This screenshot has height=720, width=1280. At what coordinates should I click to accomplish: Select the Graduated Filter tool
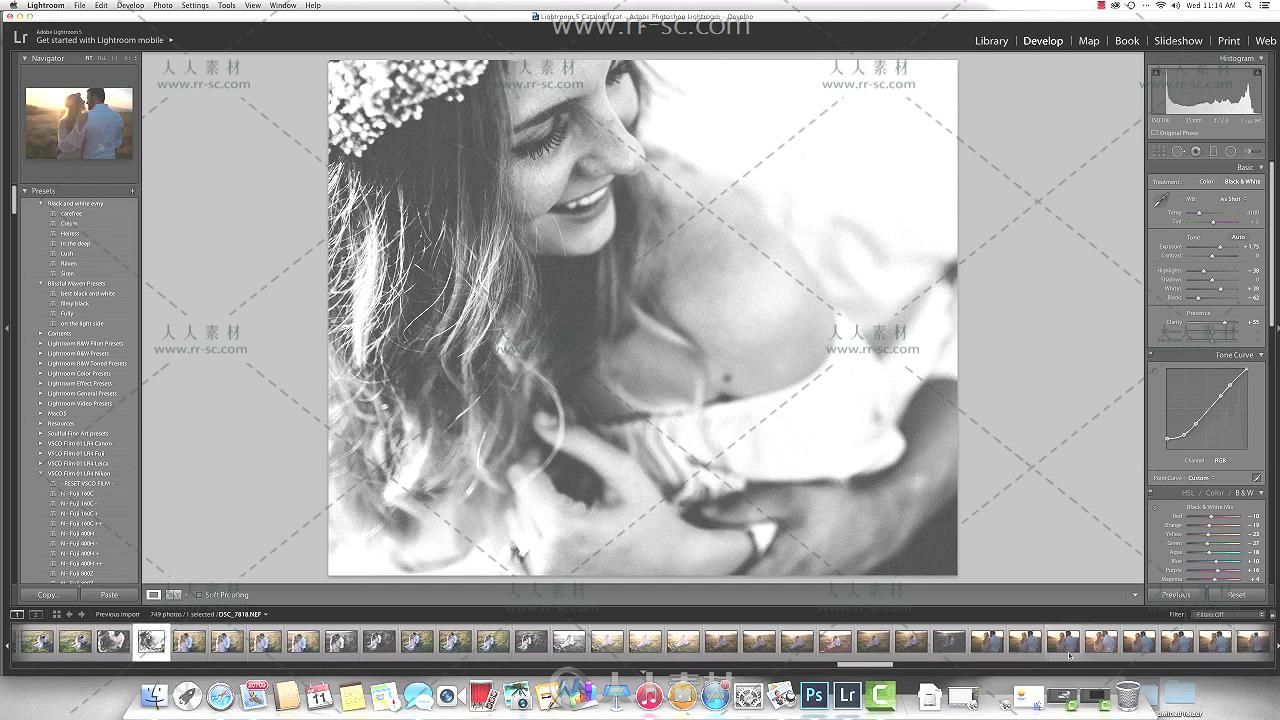point(1213,152)
